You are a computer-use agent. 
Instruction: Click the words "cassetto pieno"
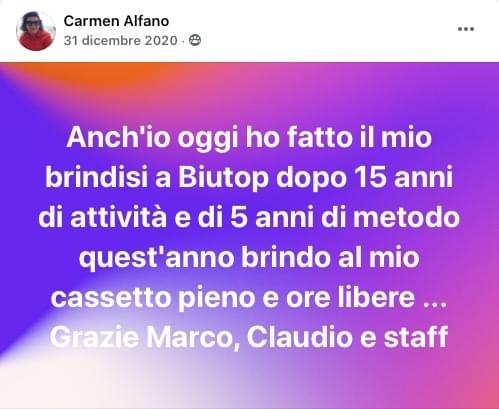point(153,298)
